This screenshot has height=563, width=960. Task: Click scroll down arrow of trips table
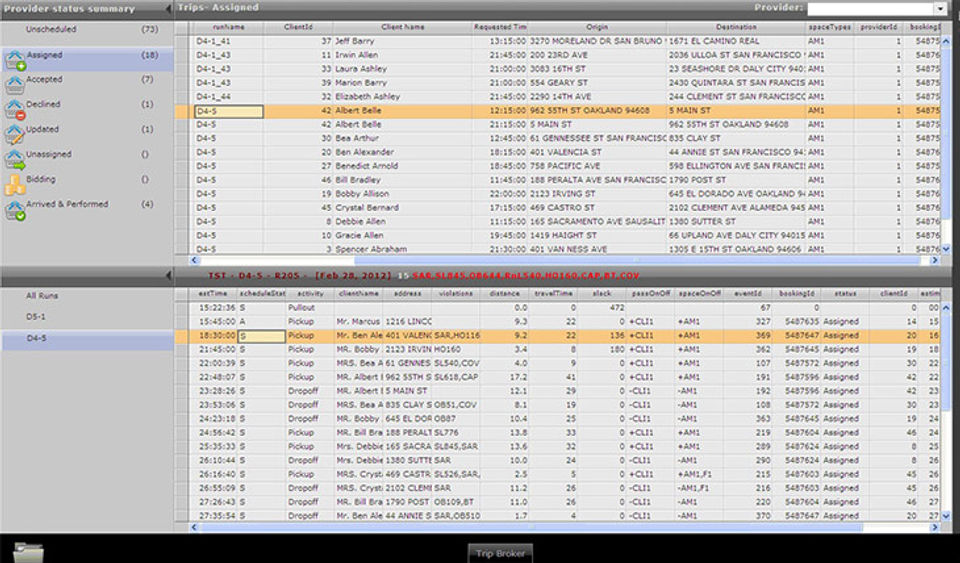(x=946, y=249)
